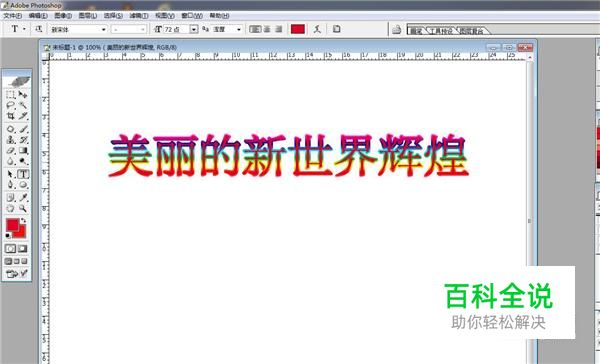Select the Eyedropper tool

pos(23,198)
